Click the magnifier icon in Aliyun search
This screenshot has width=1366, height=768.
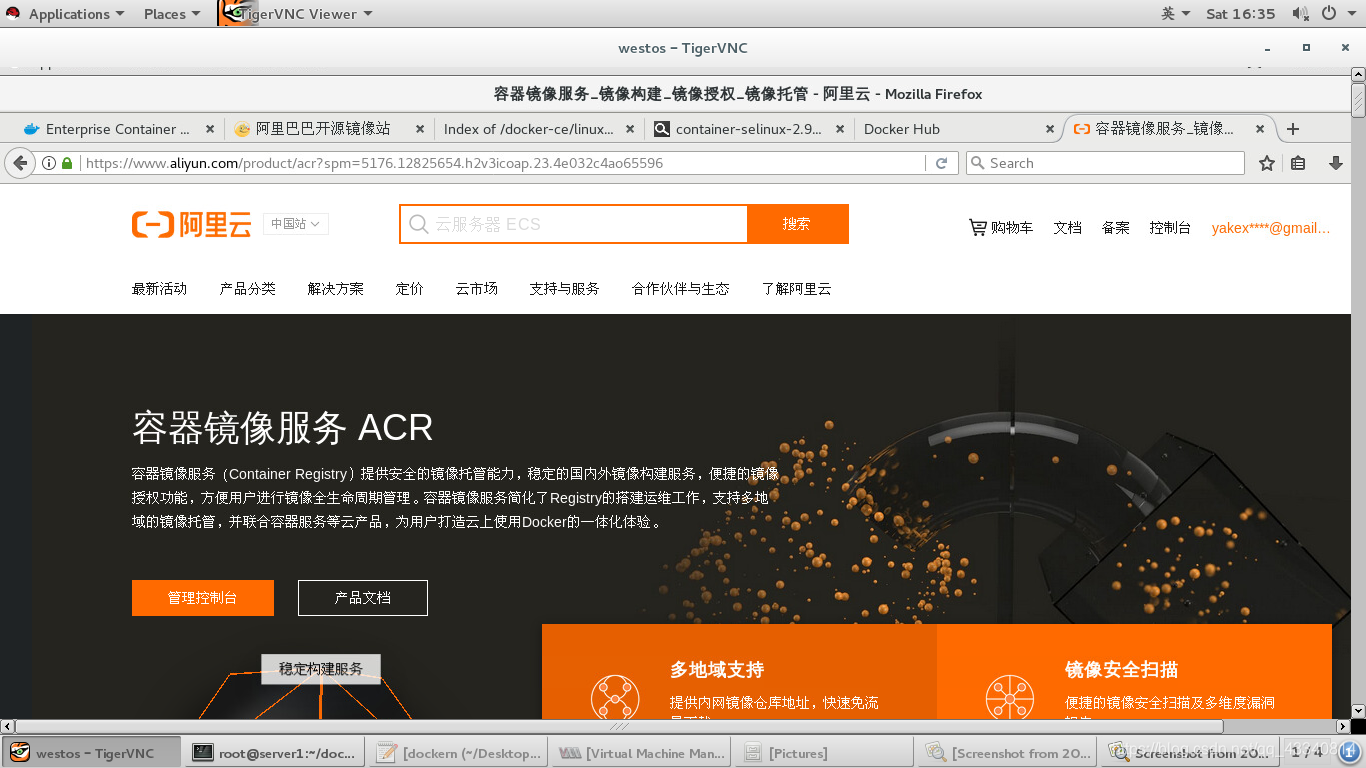click(x=418, y=224)
